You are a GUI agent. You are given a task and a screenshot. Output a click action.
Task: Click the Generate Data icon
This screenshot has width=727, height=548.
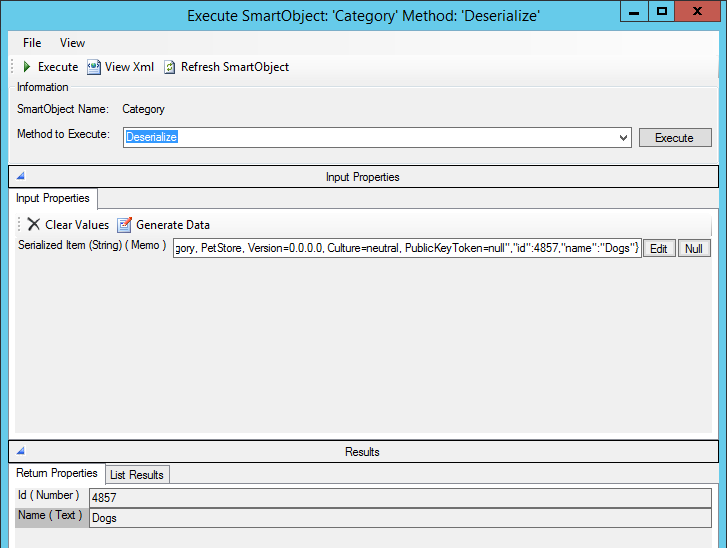125,225
